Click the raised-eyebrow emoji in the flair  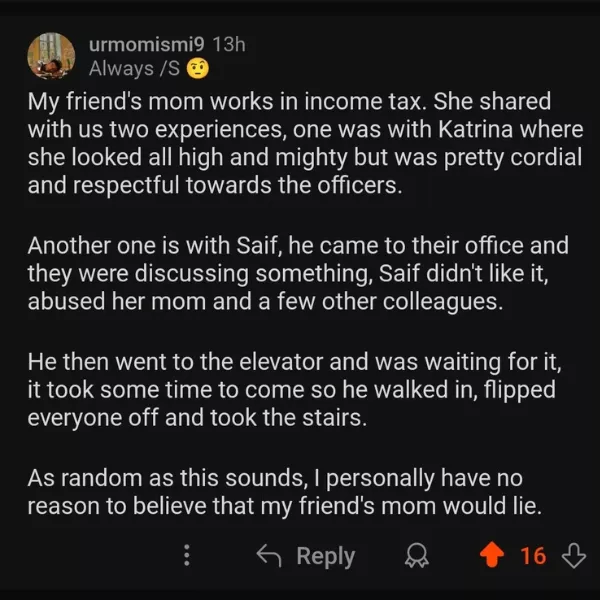pos(197,69)
